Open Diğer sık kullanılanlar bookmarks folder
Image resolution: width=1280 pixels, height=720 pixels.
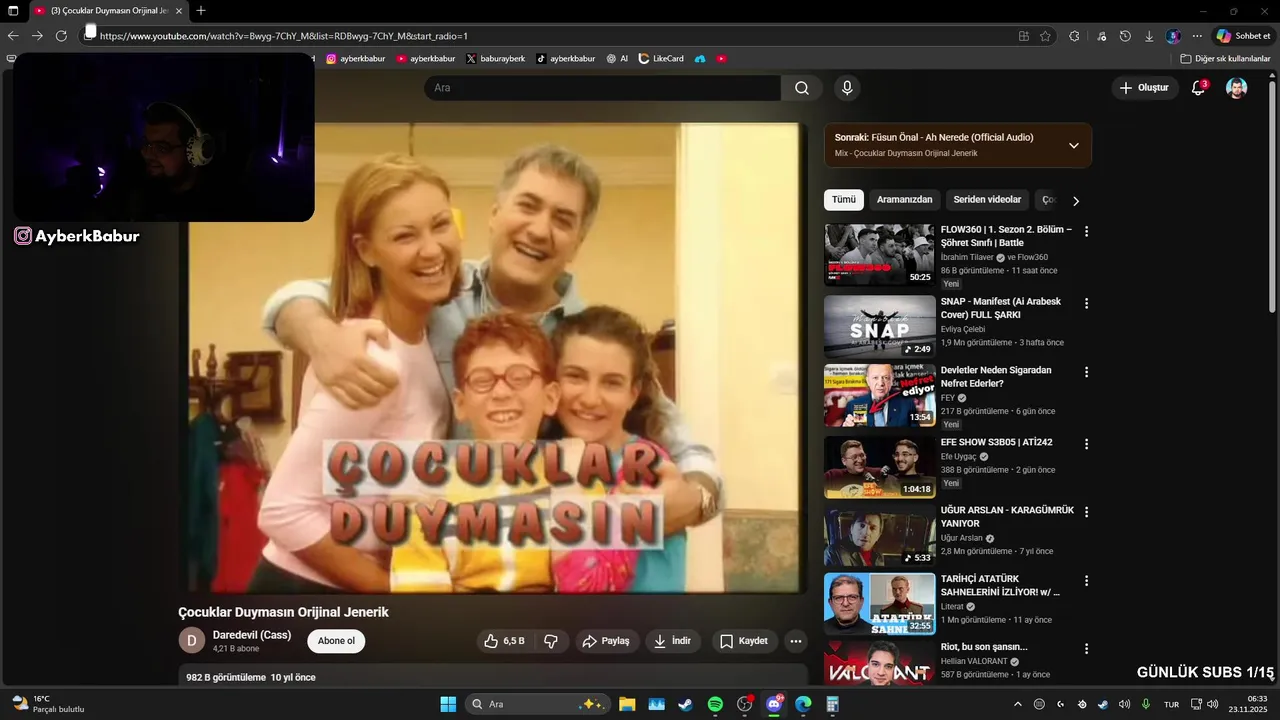[1225, 59]
